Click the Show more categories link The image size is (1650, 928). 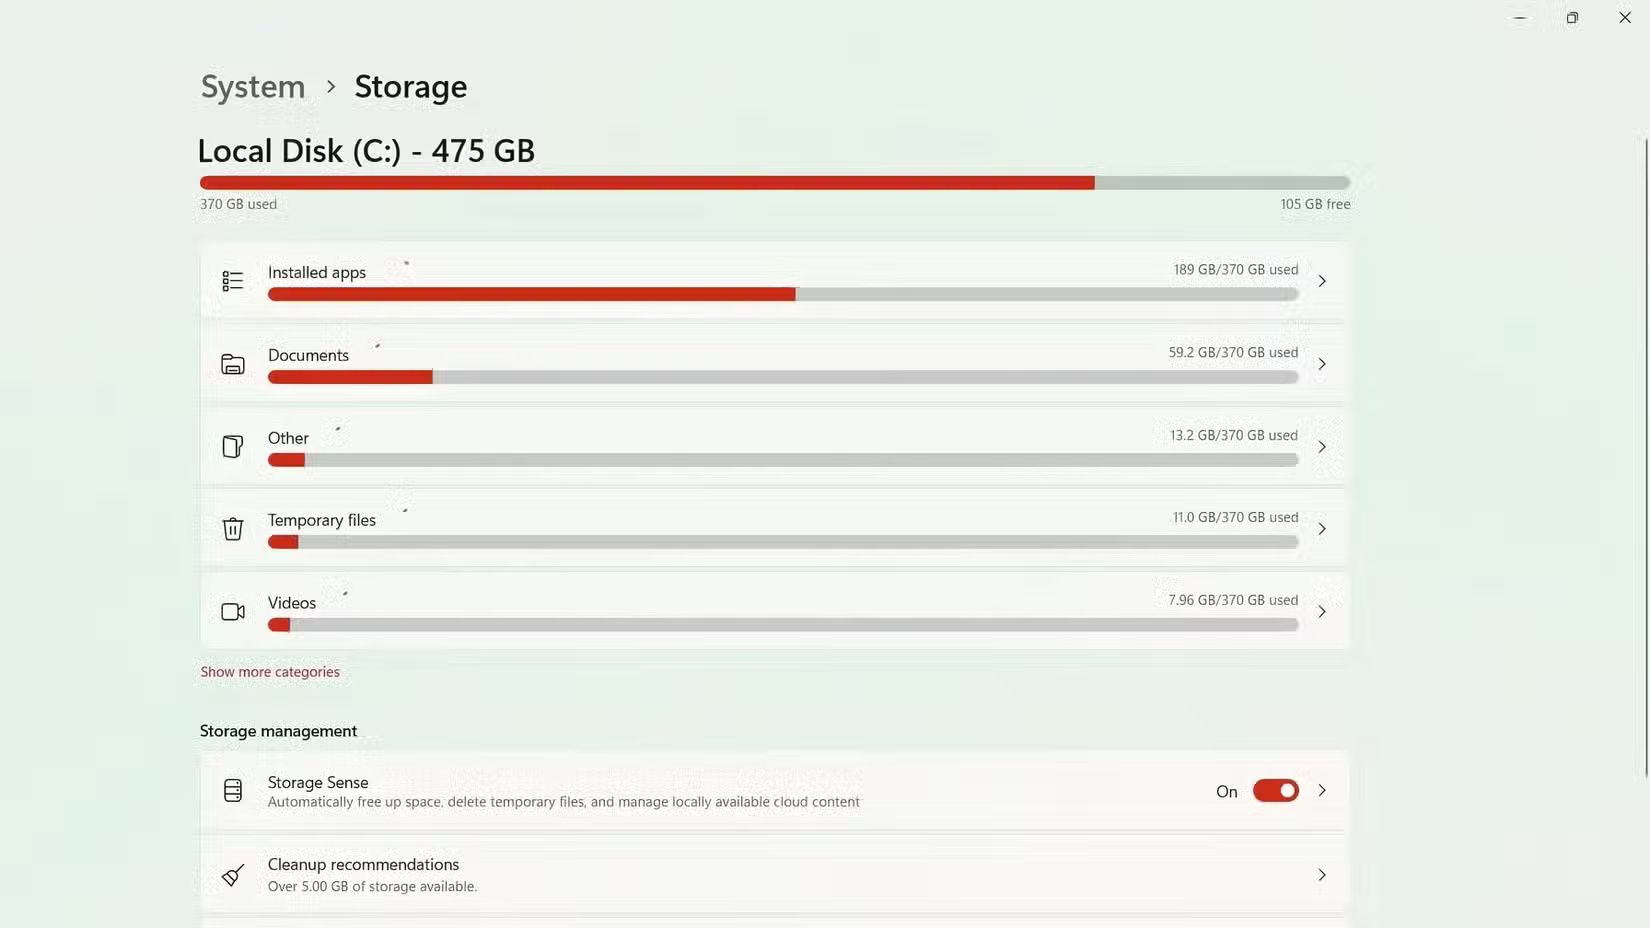click(x=270, y=671)
